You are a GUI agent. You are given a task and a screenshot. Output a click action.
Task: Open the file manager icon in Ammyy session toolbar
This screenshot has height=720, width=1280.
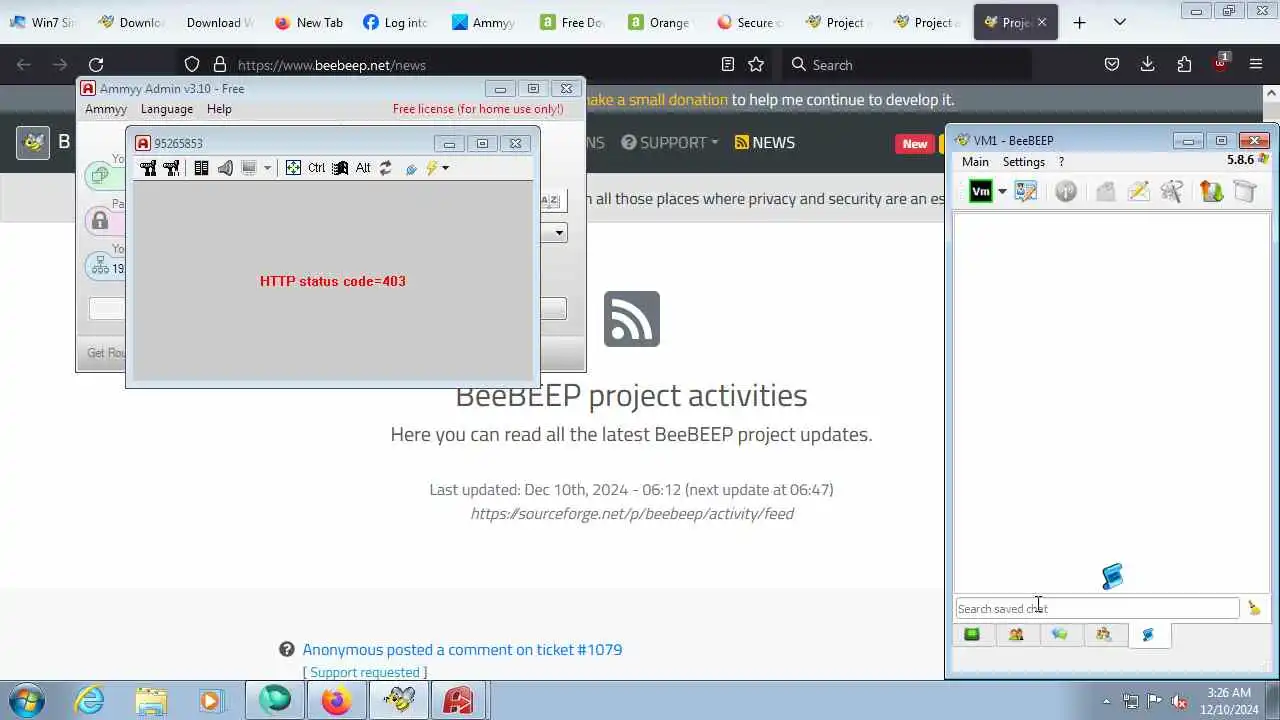click(x=201, y=168)
